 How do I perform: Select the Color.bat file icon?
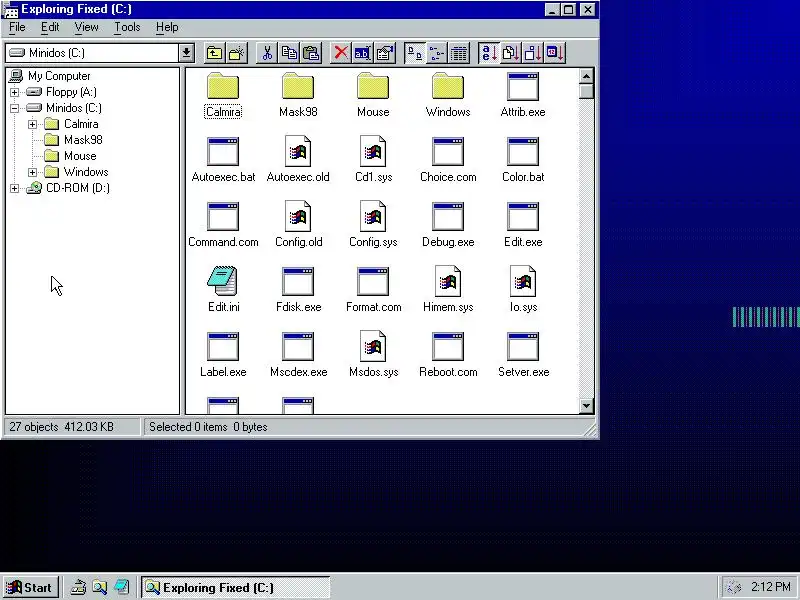523,152
